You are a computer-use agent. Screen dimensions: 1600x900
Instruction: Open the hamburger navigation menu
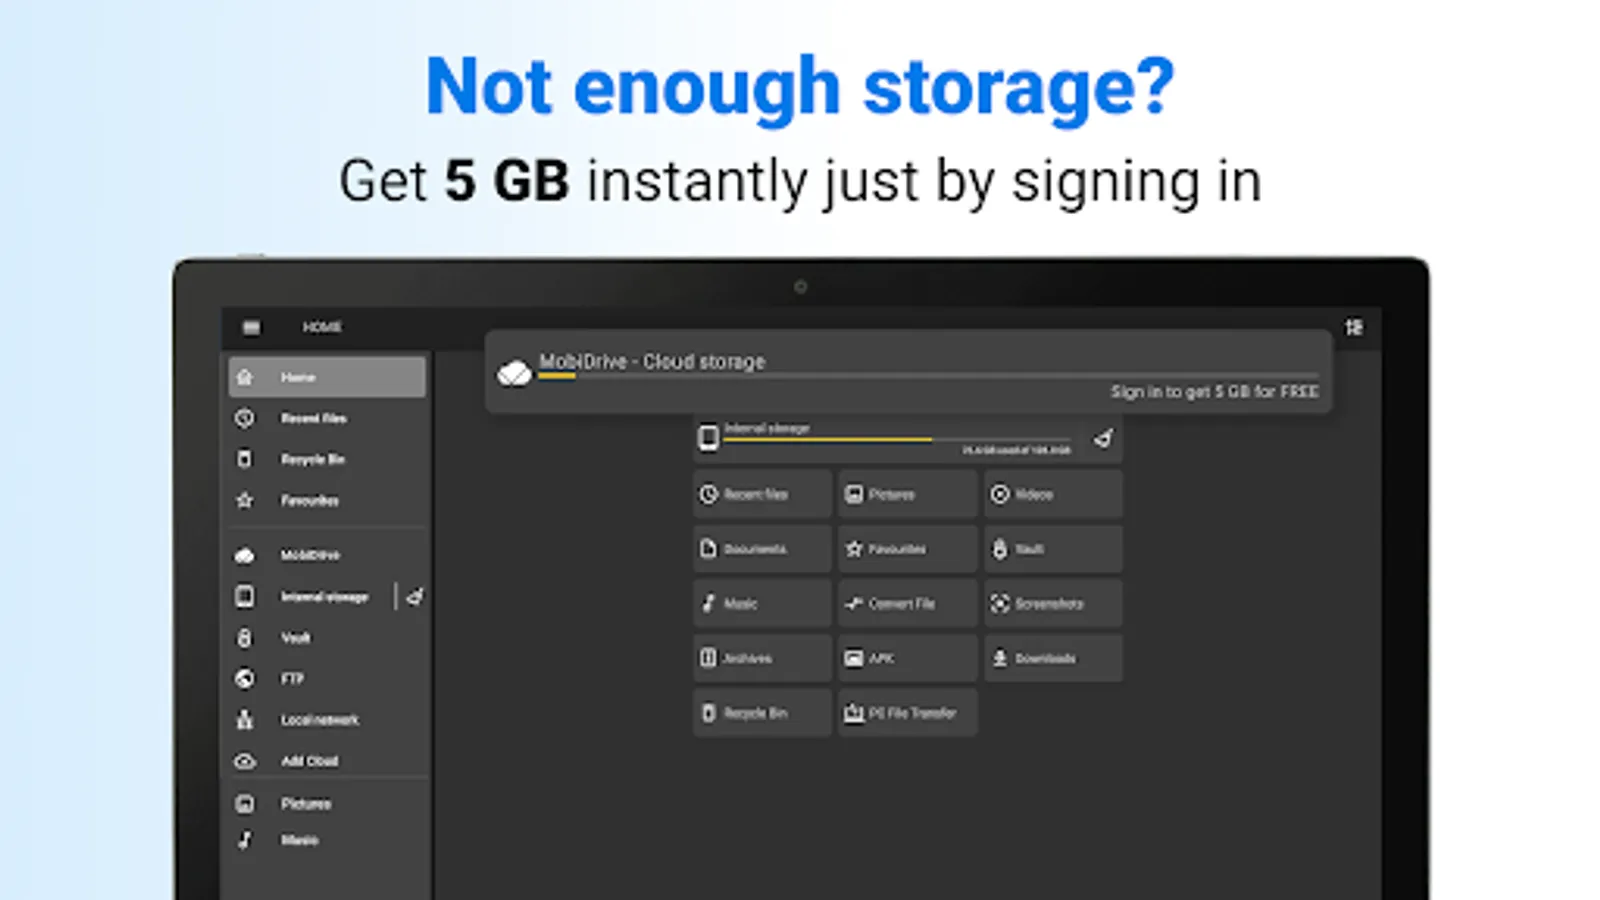click(251, 327)
